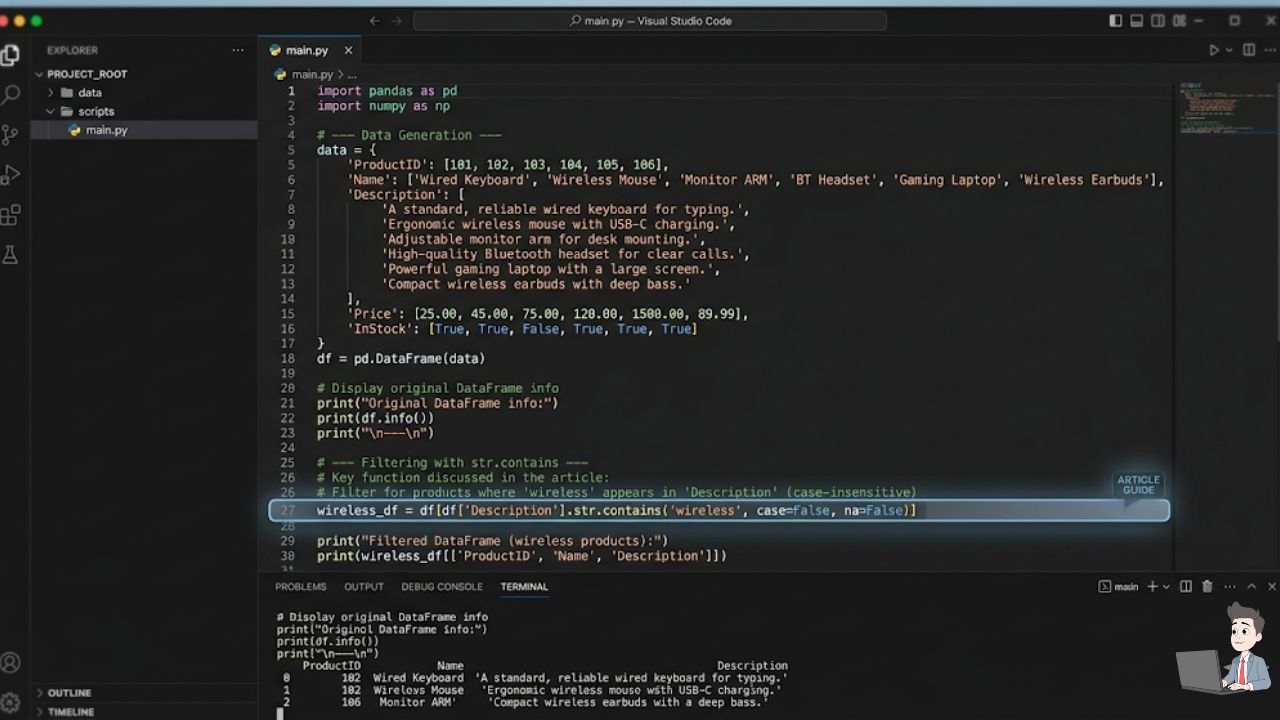Click the Filtering with str.contains comment
The image size is (1280, 720).
(x=452, y=462)
